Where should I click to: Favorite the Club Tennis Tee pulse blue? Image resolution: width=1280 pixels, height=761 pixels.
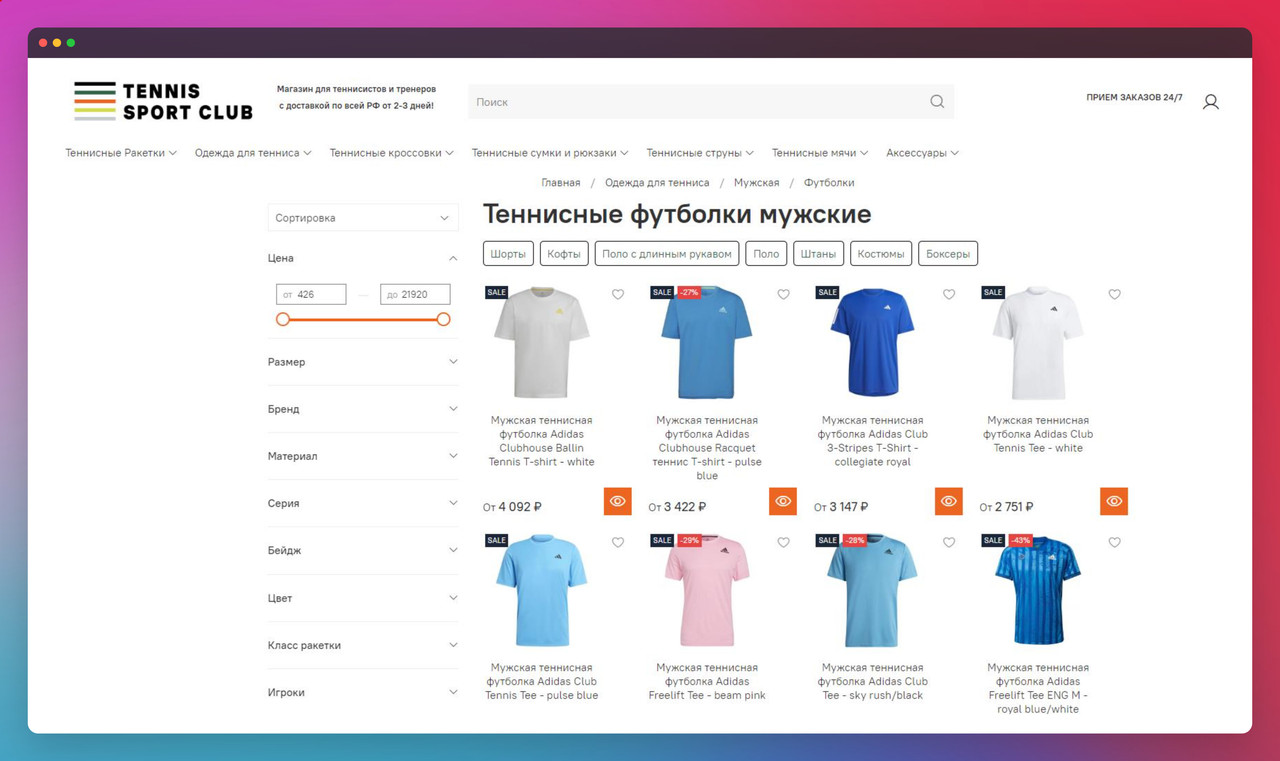pos(618,543)
